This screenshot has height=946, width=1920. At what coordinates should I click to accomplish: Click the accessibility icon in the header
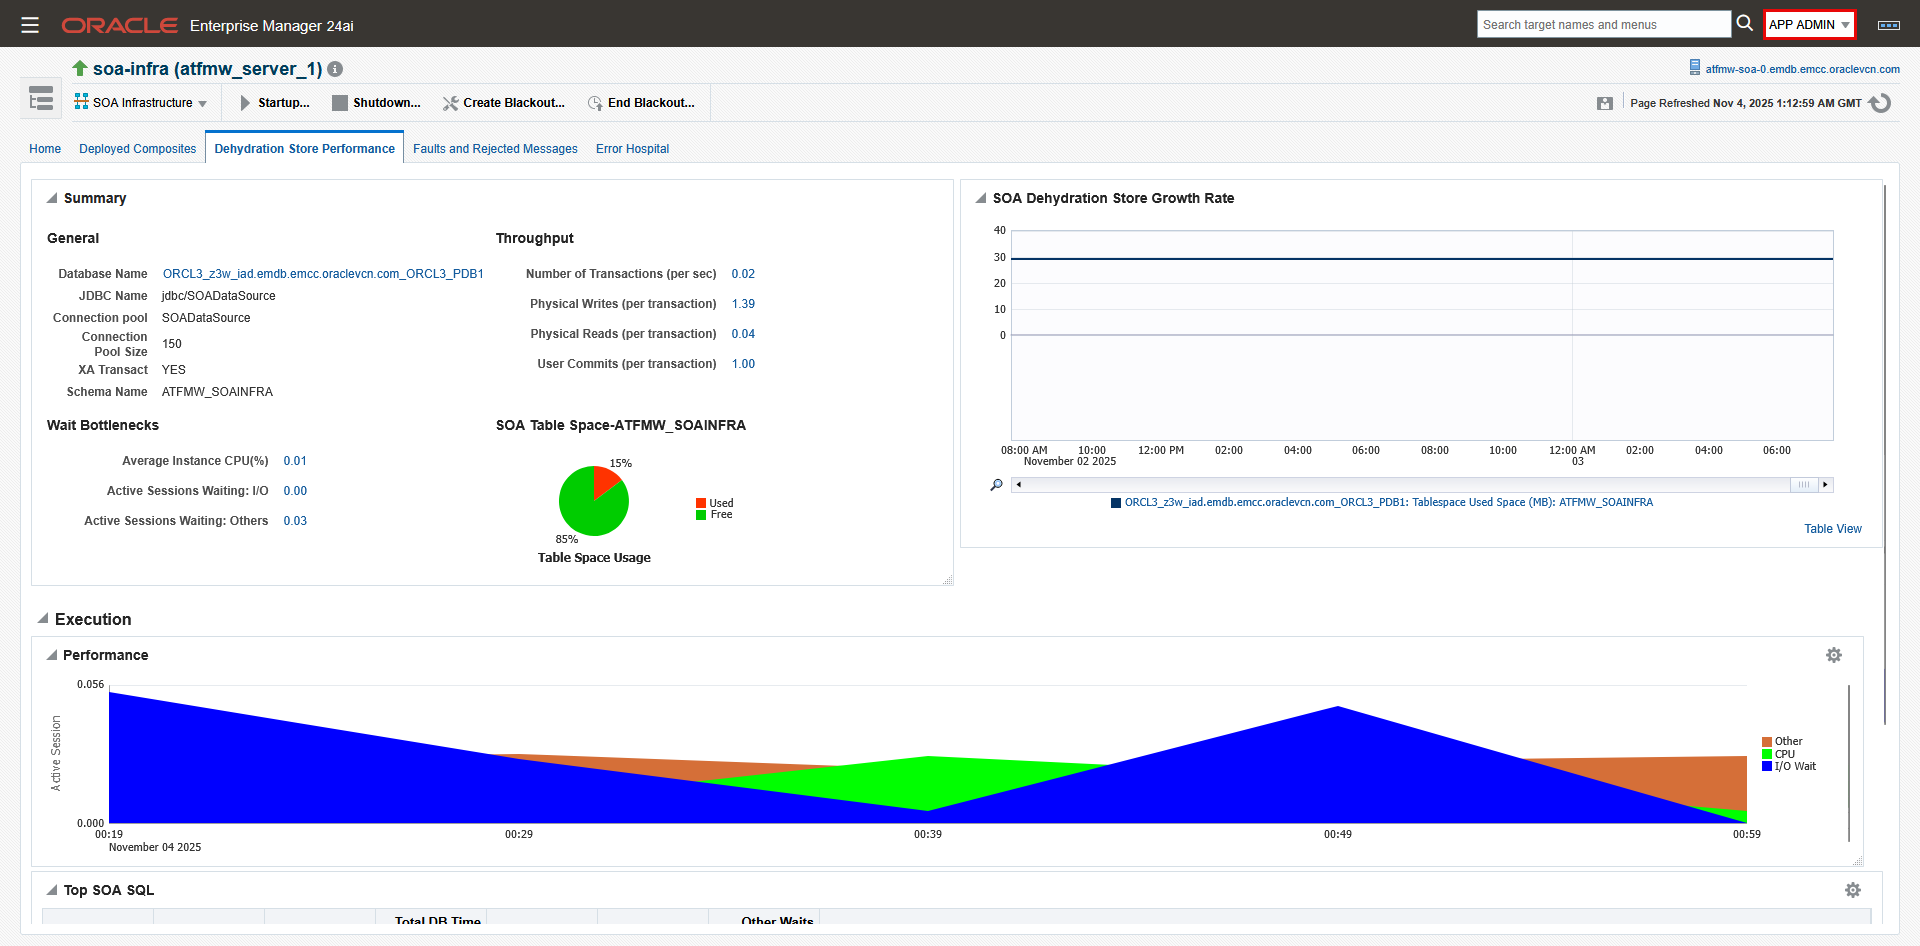point(1888,25)
